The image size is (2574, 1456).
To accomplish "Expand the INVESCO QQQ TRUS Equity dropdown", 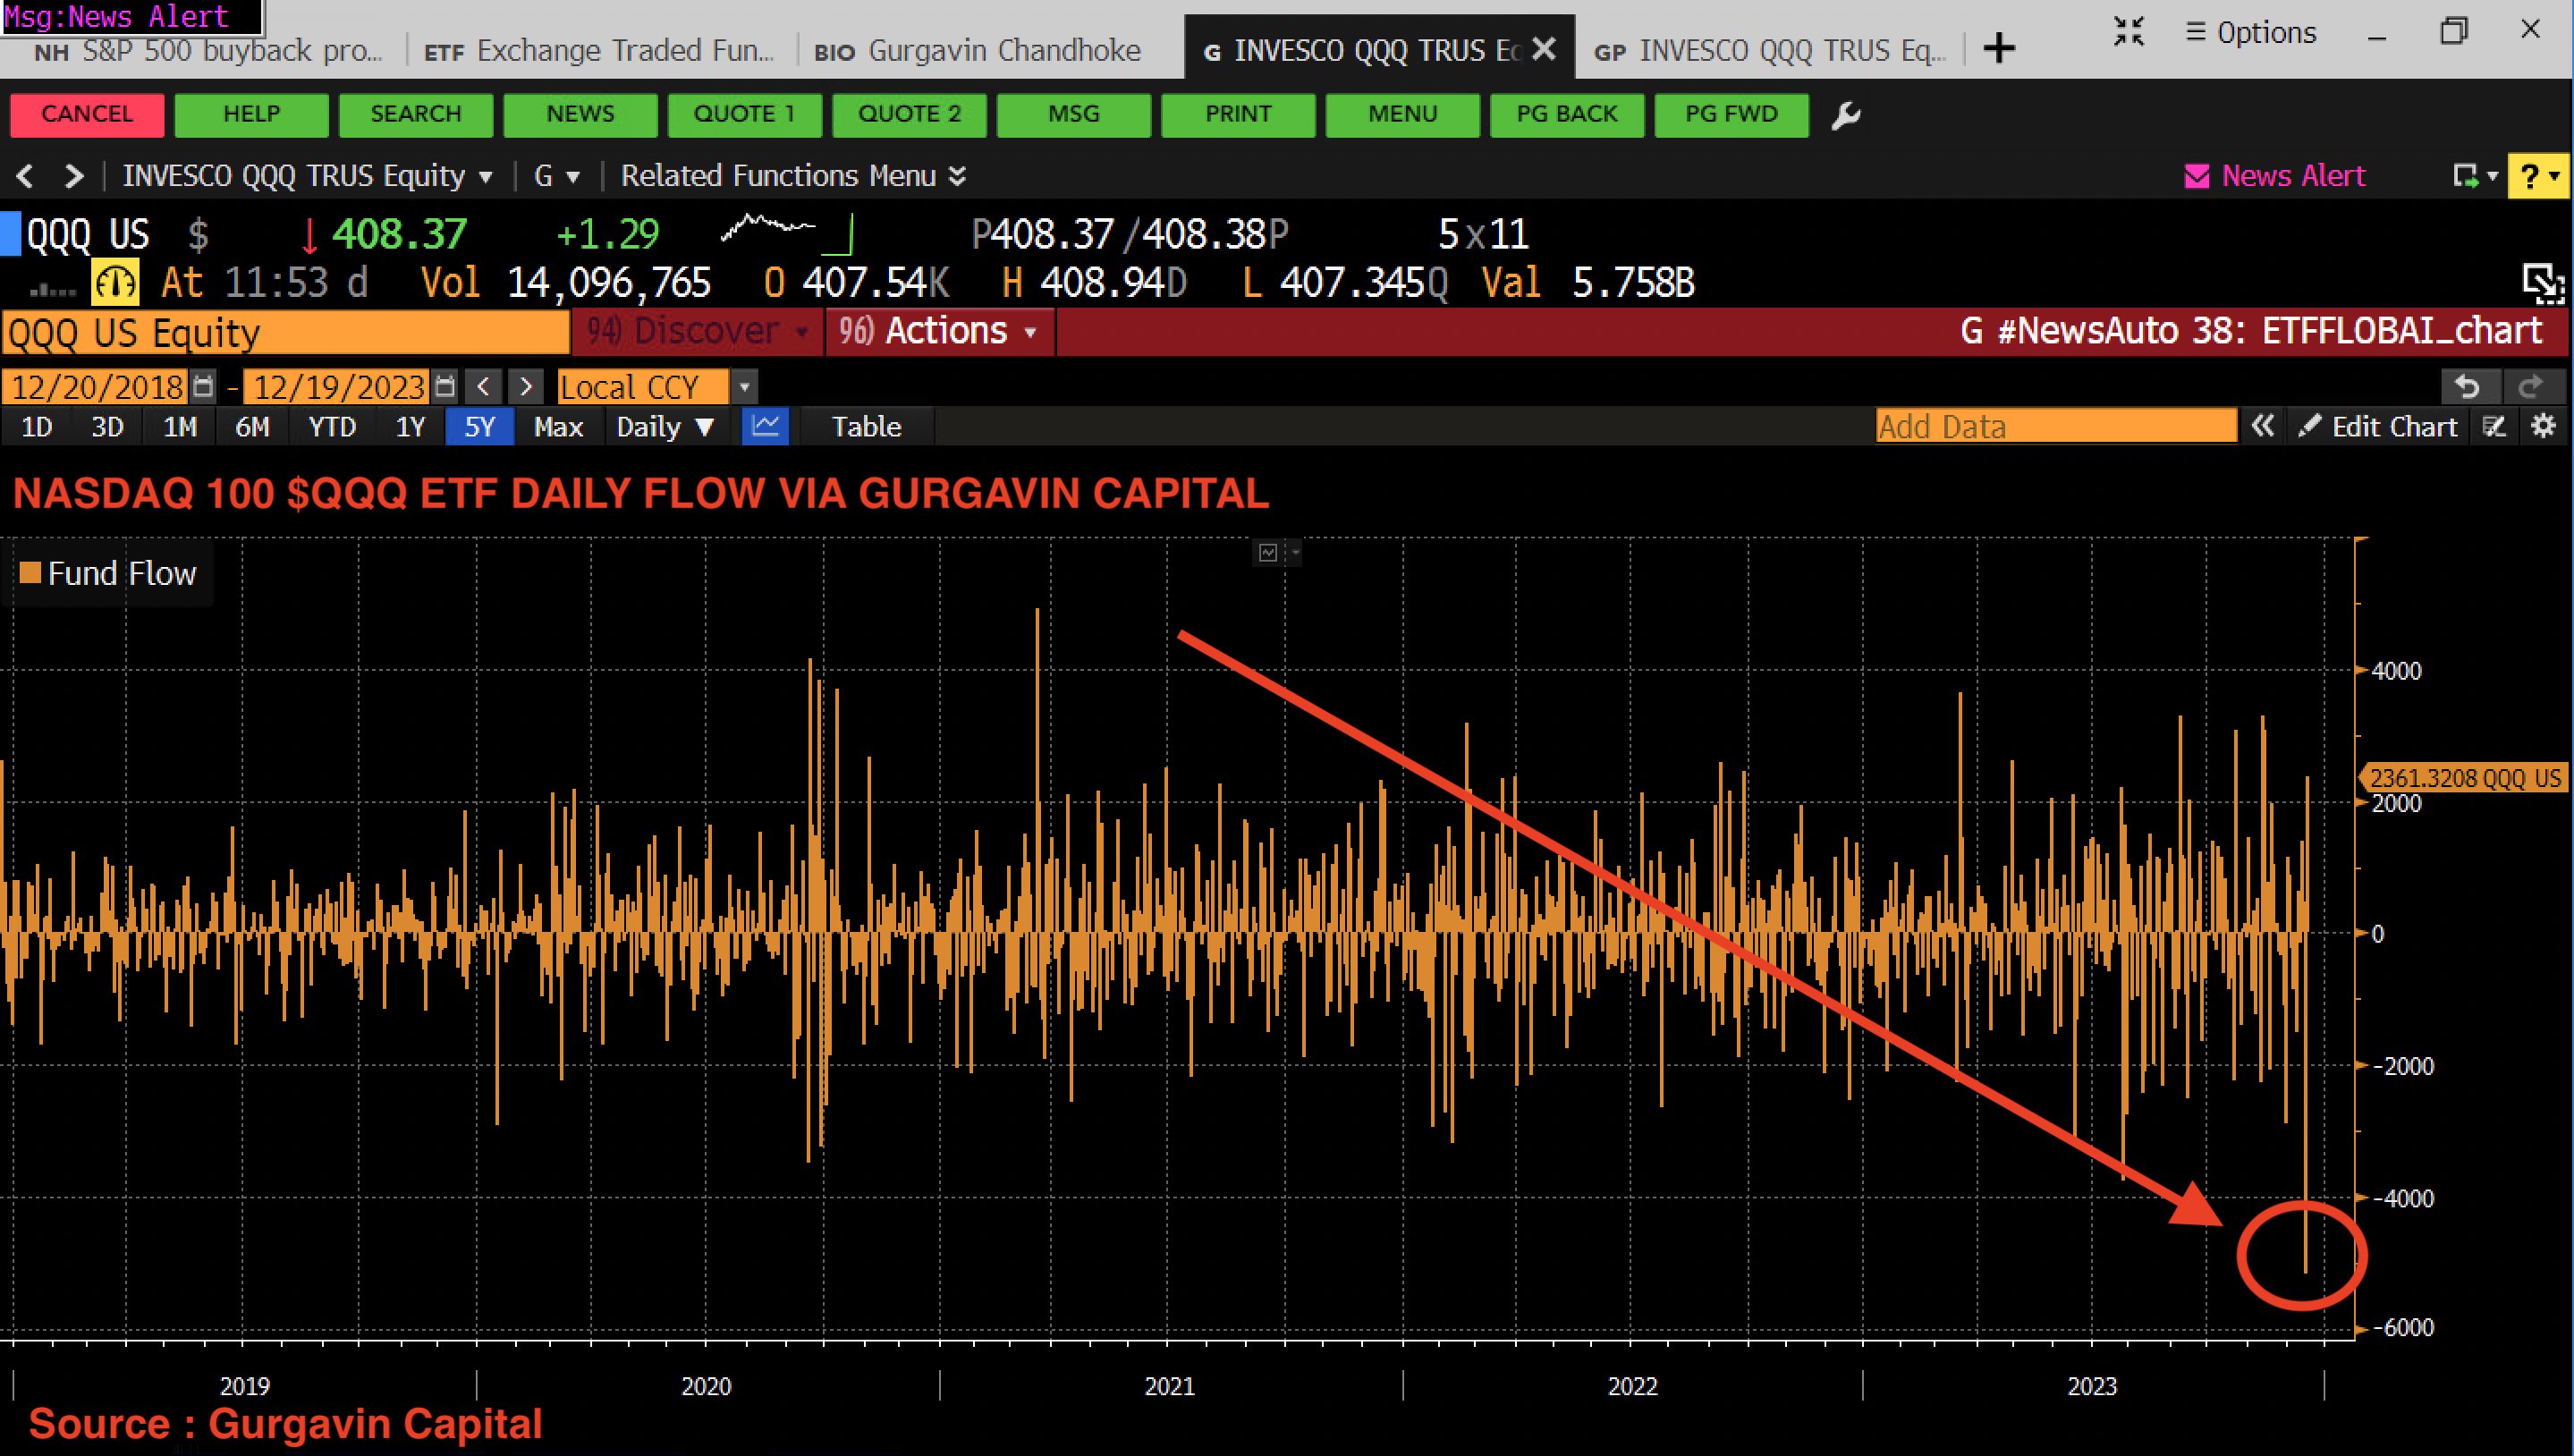I will 307,177.
